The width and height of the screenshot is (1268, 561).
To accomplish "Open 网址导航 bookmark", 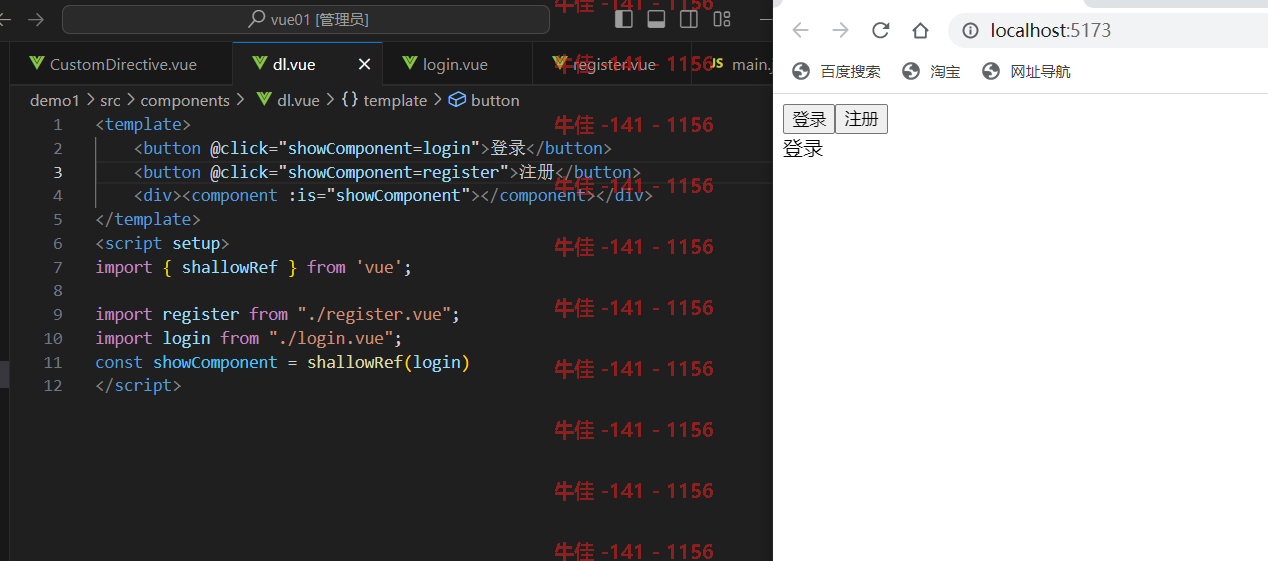I will coord(1026,71).
